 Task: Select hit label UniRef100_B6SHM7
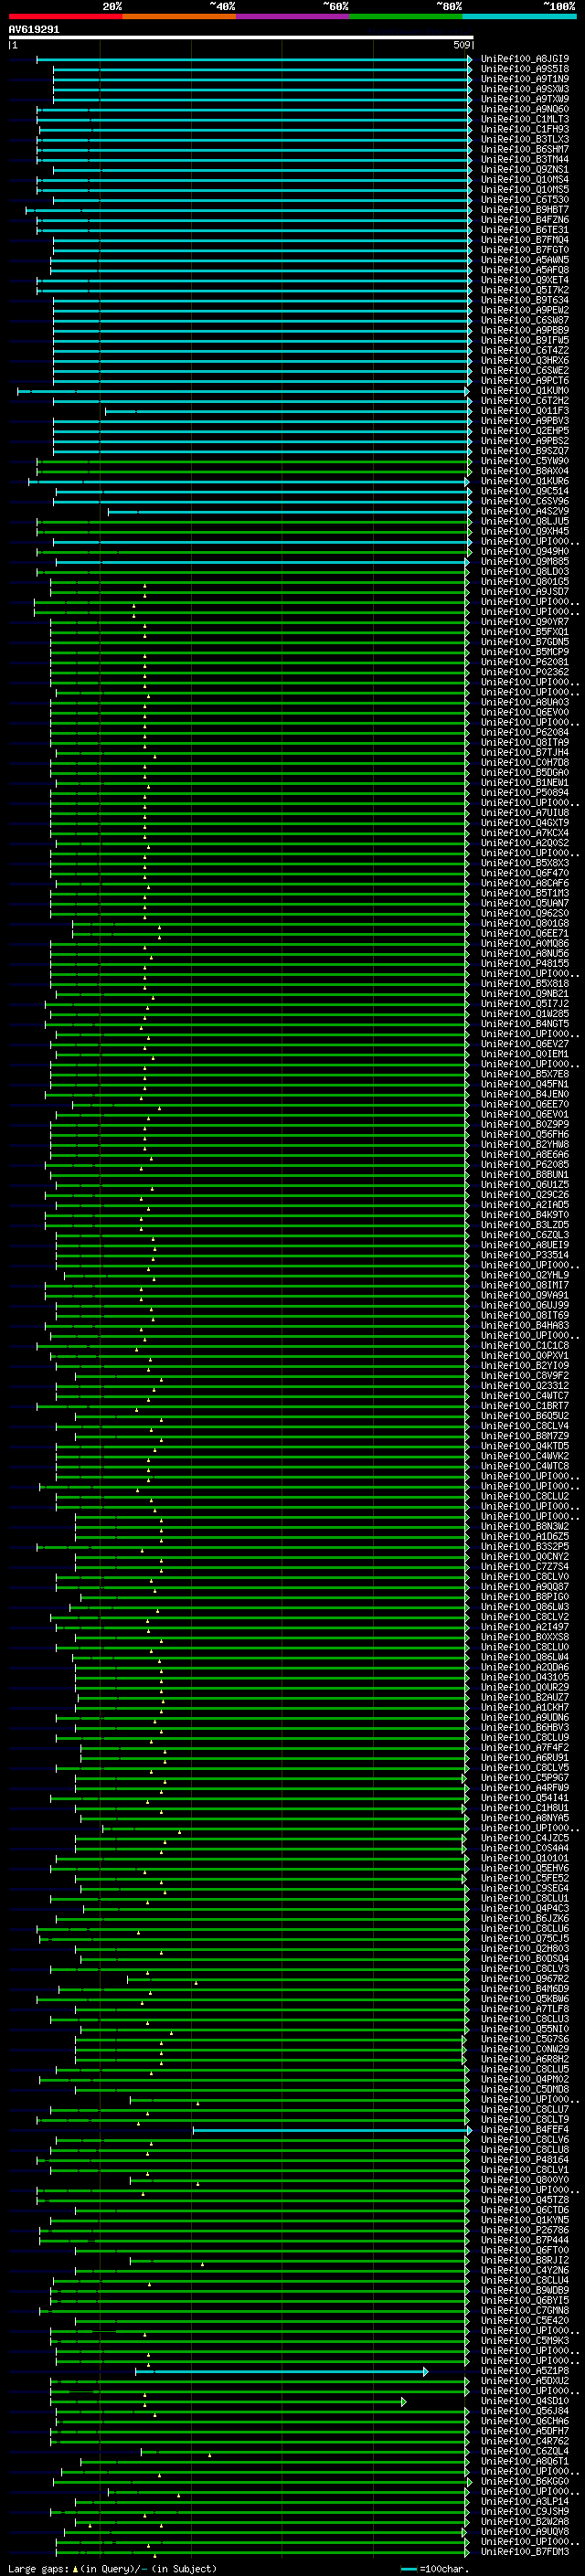pos(525,149)
